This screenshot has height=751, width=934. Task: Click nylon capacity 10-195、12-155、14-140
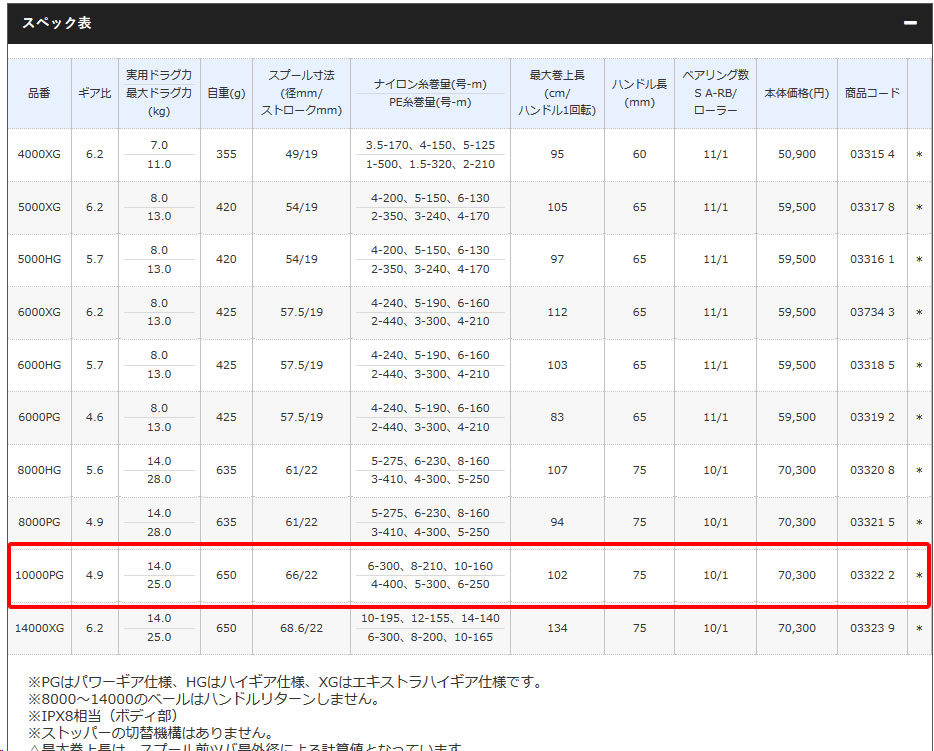pyautogui.click(x=430, y=618)
